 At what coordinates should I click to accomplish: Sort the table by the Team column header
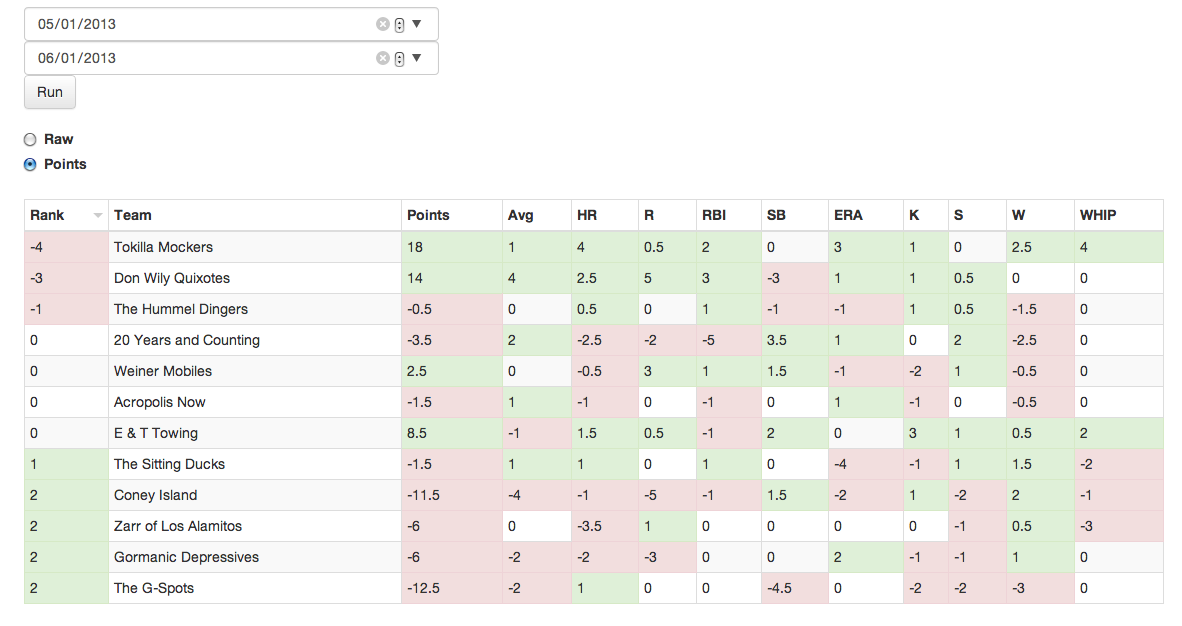coord(133,215)
